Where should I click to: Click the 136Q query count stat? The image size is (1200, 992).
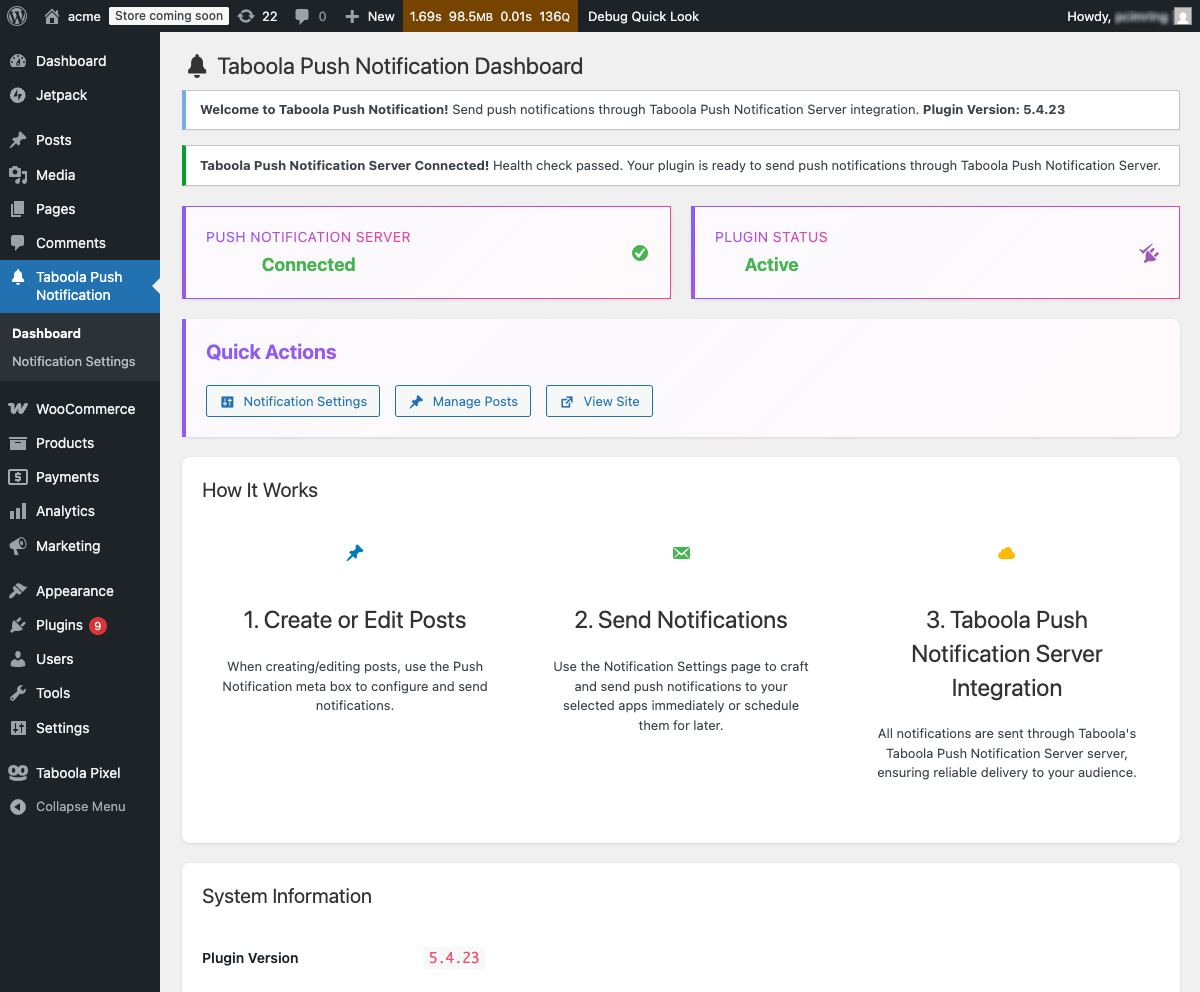(x=554, y=16)
